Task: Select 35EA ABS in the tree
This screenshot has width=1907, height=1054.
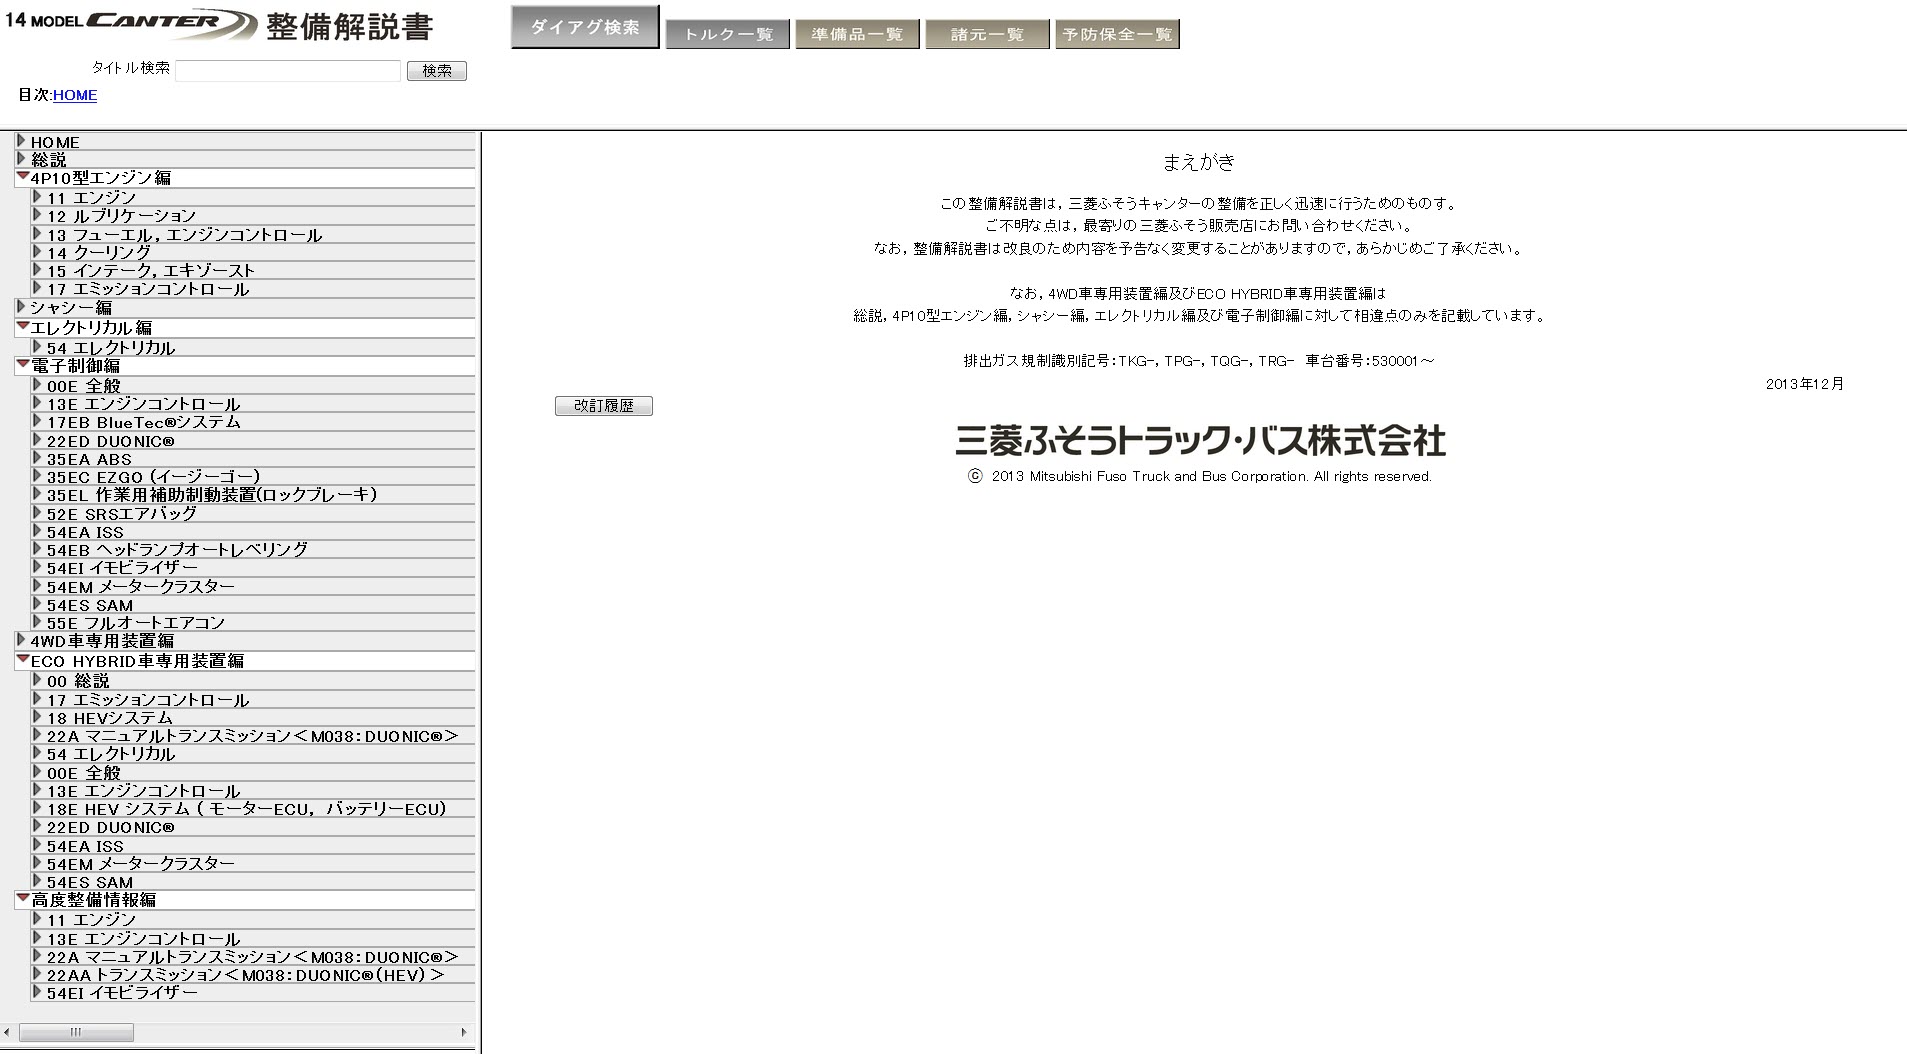Action: click(x=89, y=460)
